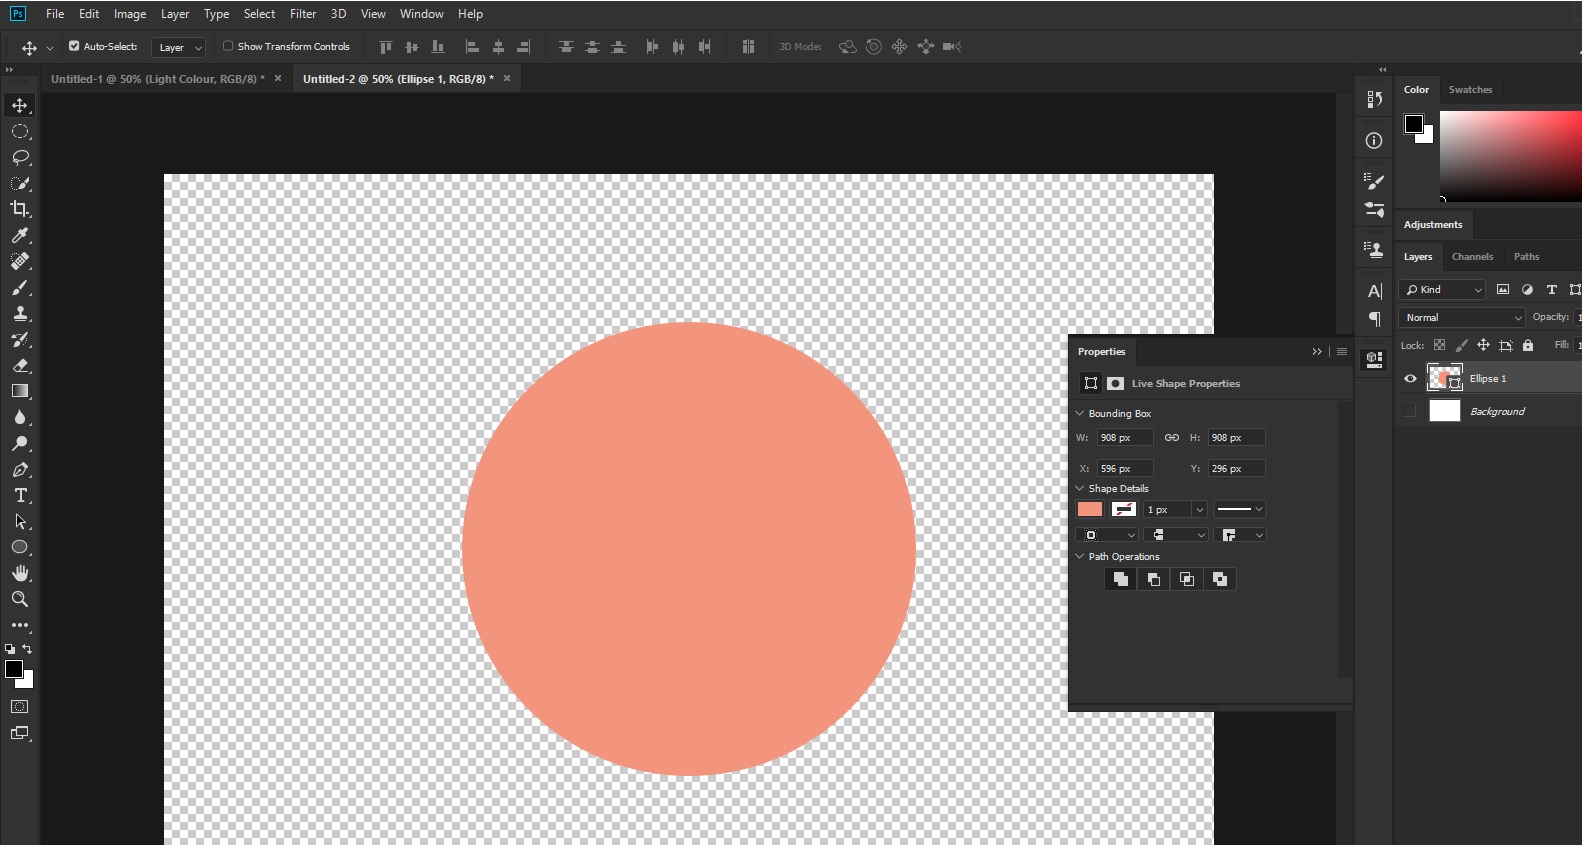Select the Healing Brush tool
The width and height of the screenshot is (1582, 845).
click(20, 261)
